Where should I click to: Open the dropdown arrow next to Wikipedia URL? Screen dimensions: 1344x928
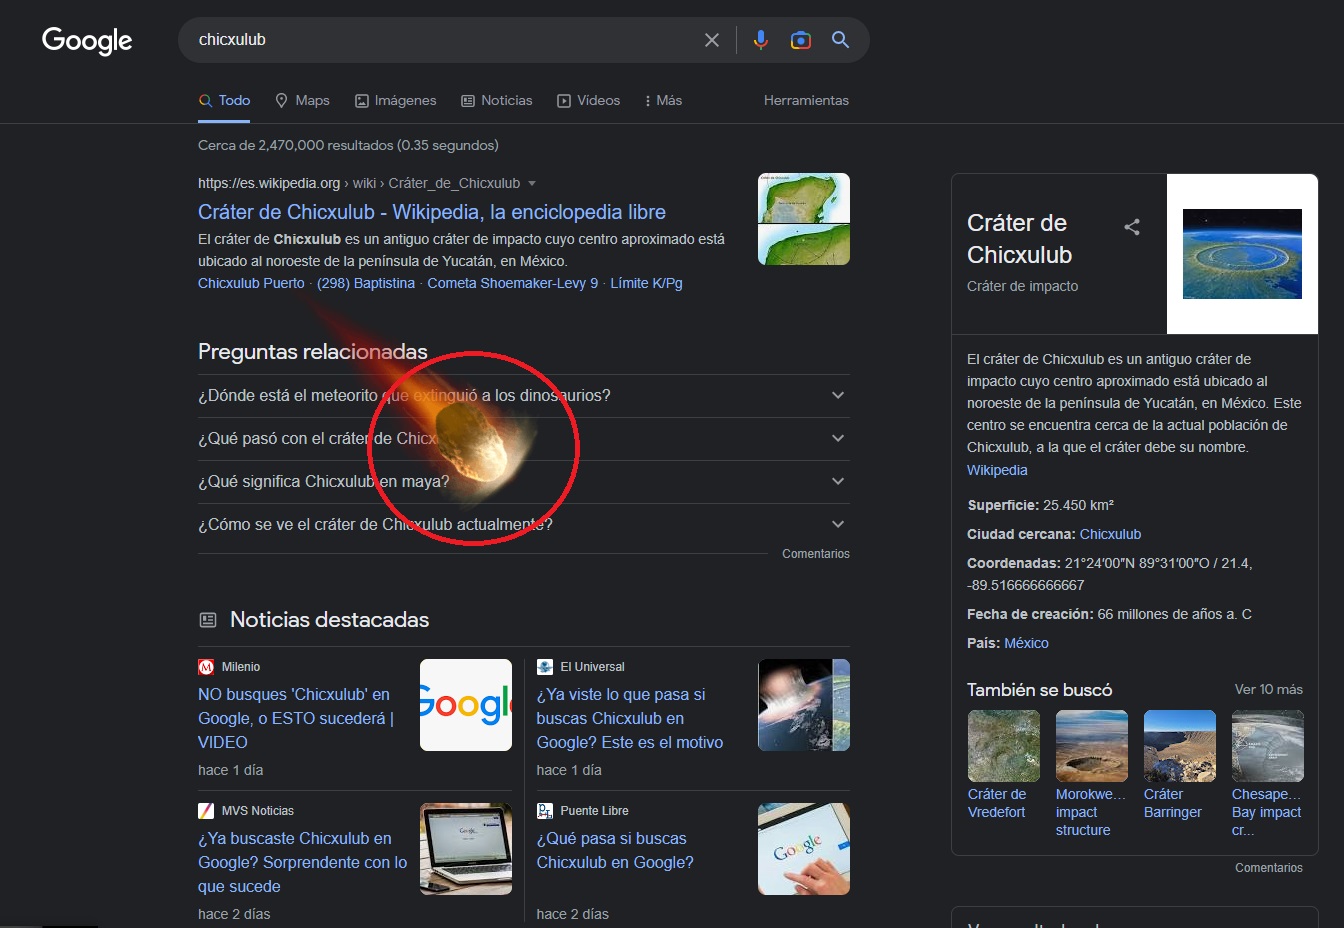click(532, 184)
